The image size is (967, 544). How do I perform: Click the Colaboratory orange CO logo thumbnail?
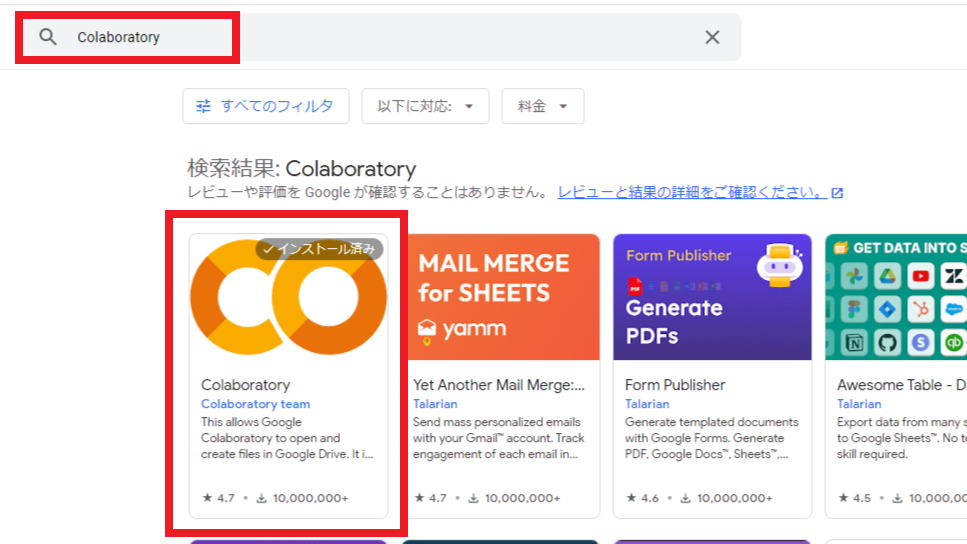[x=288, y=300]
